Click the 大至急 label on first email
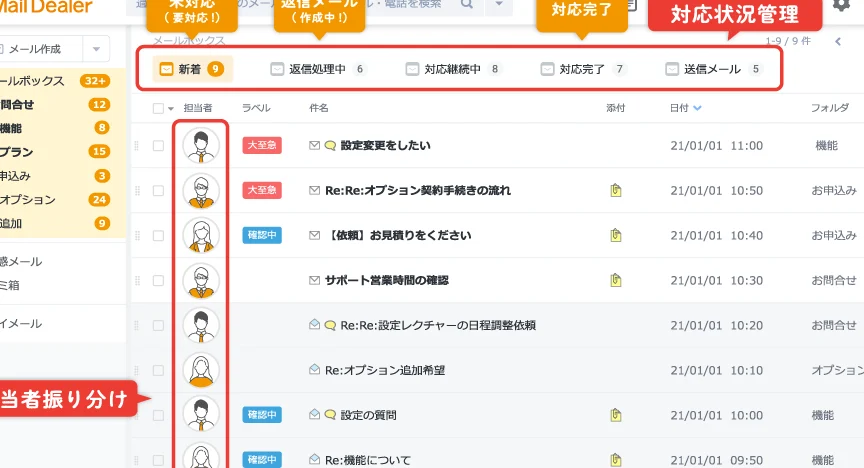The height and width of the screenshot is (468, 864). pos(262,146)
